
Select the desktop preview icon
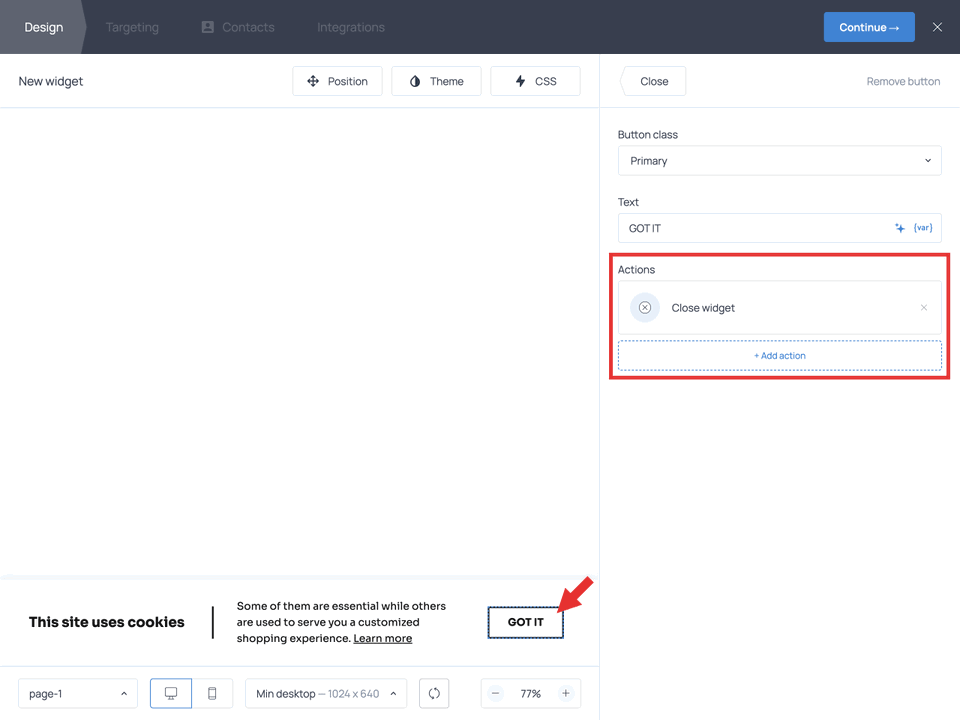(170, 693)
